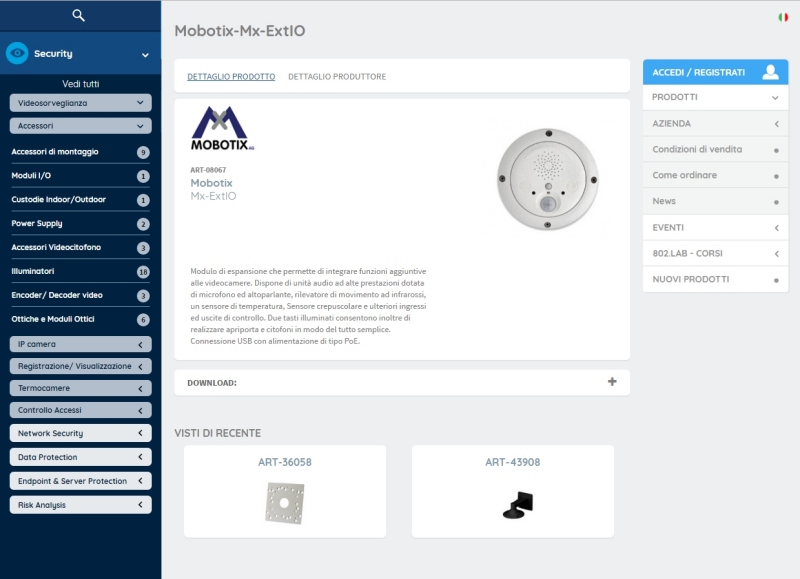The height and width of the screenshot is (579, 800).
Task: Expand the IP camera category
Action: 81,344
